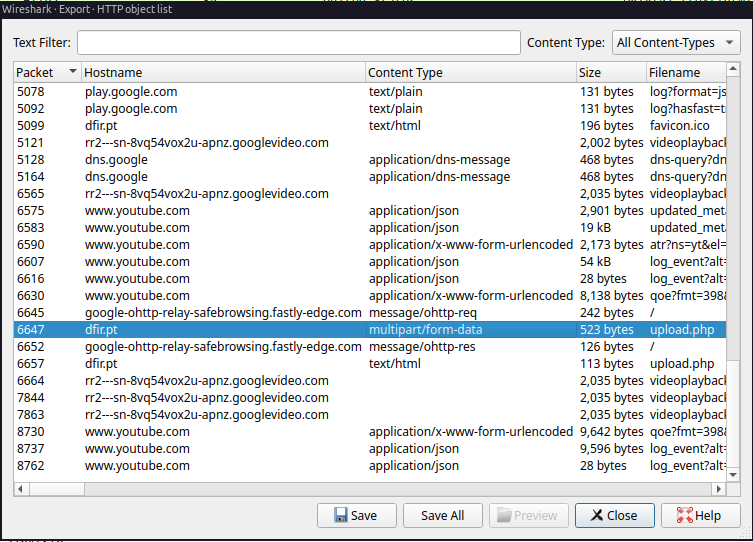Select packet 6630 8,138 bytes row

370,296
